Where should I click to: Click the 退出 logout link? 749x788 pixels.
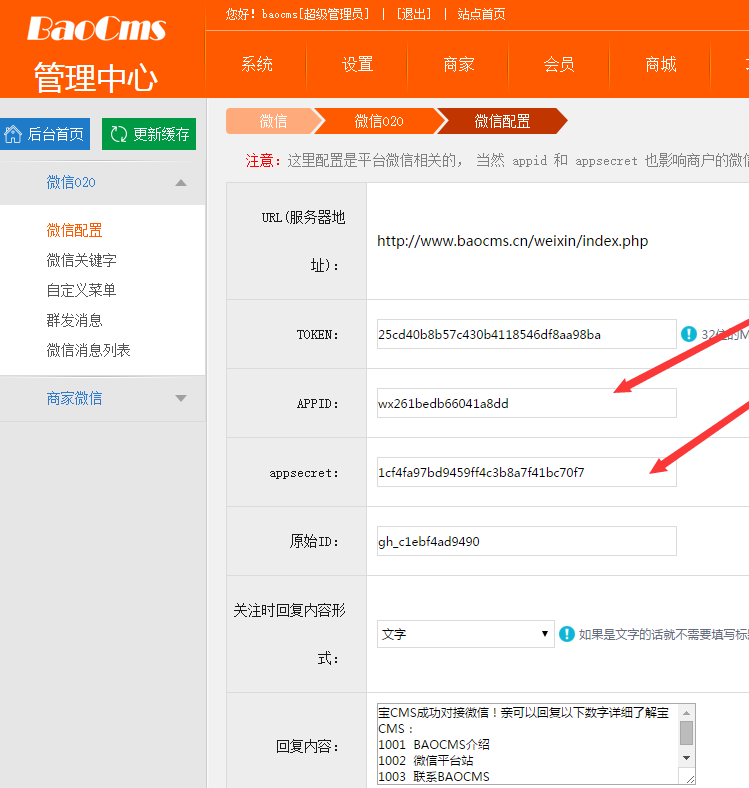[x=414, y=14]
